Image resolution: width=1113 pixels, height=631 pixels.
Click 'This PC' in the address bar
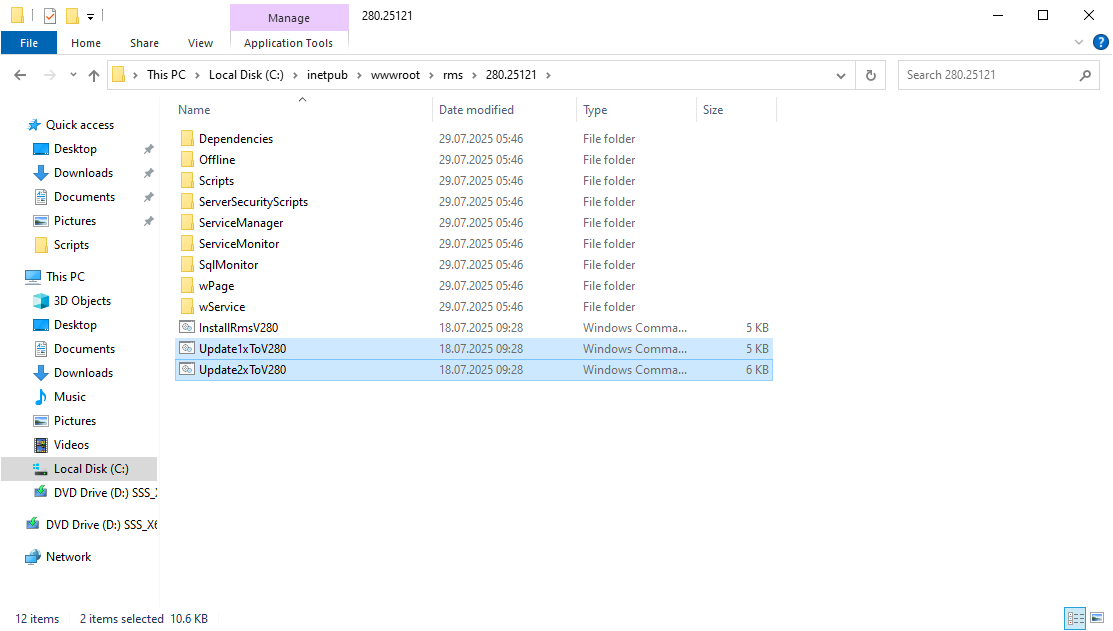point(166,75)
